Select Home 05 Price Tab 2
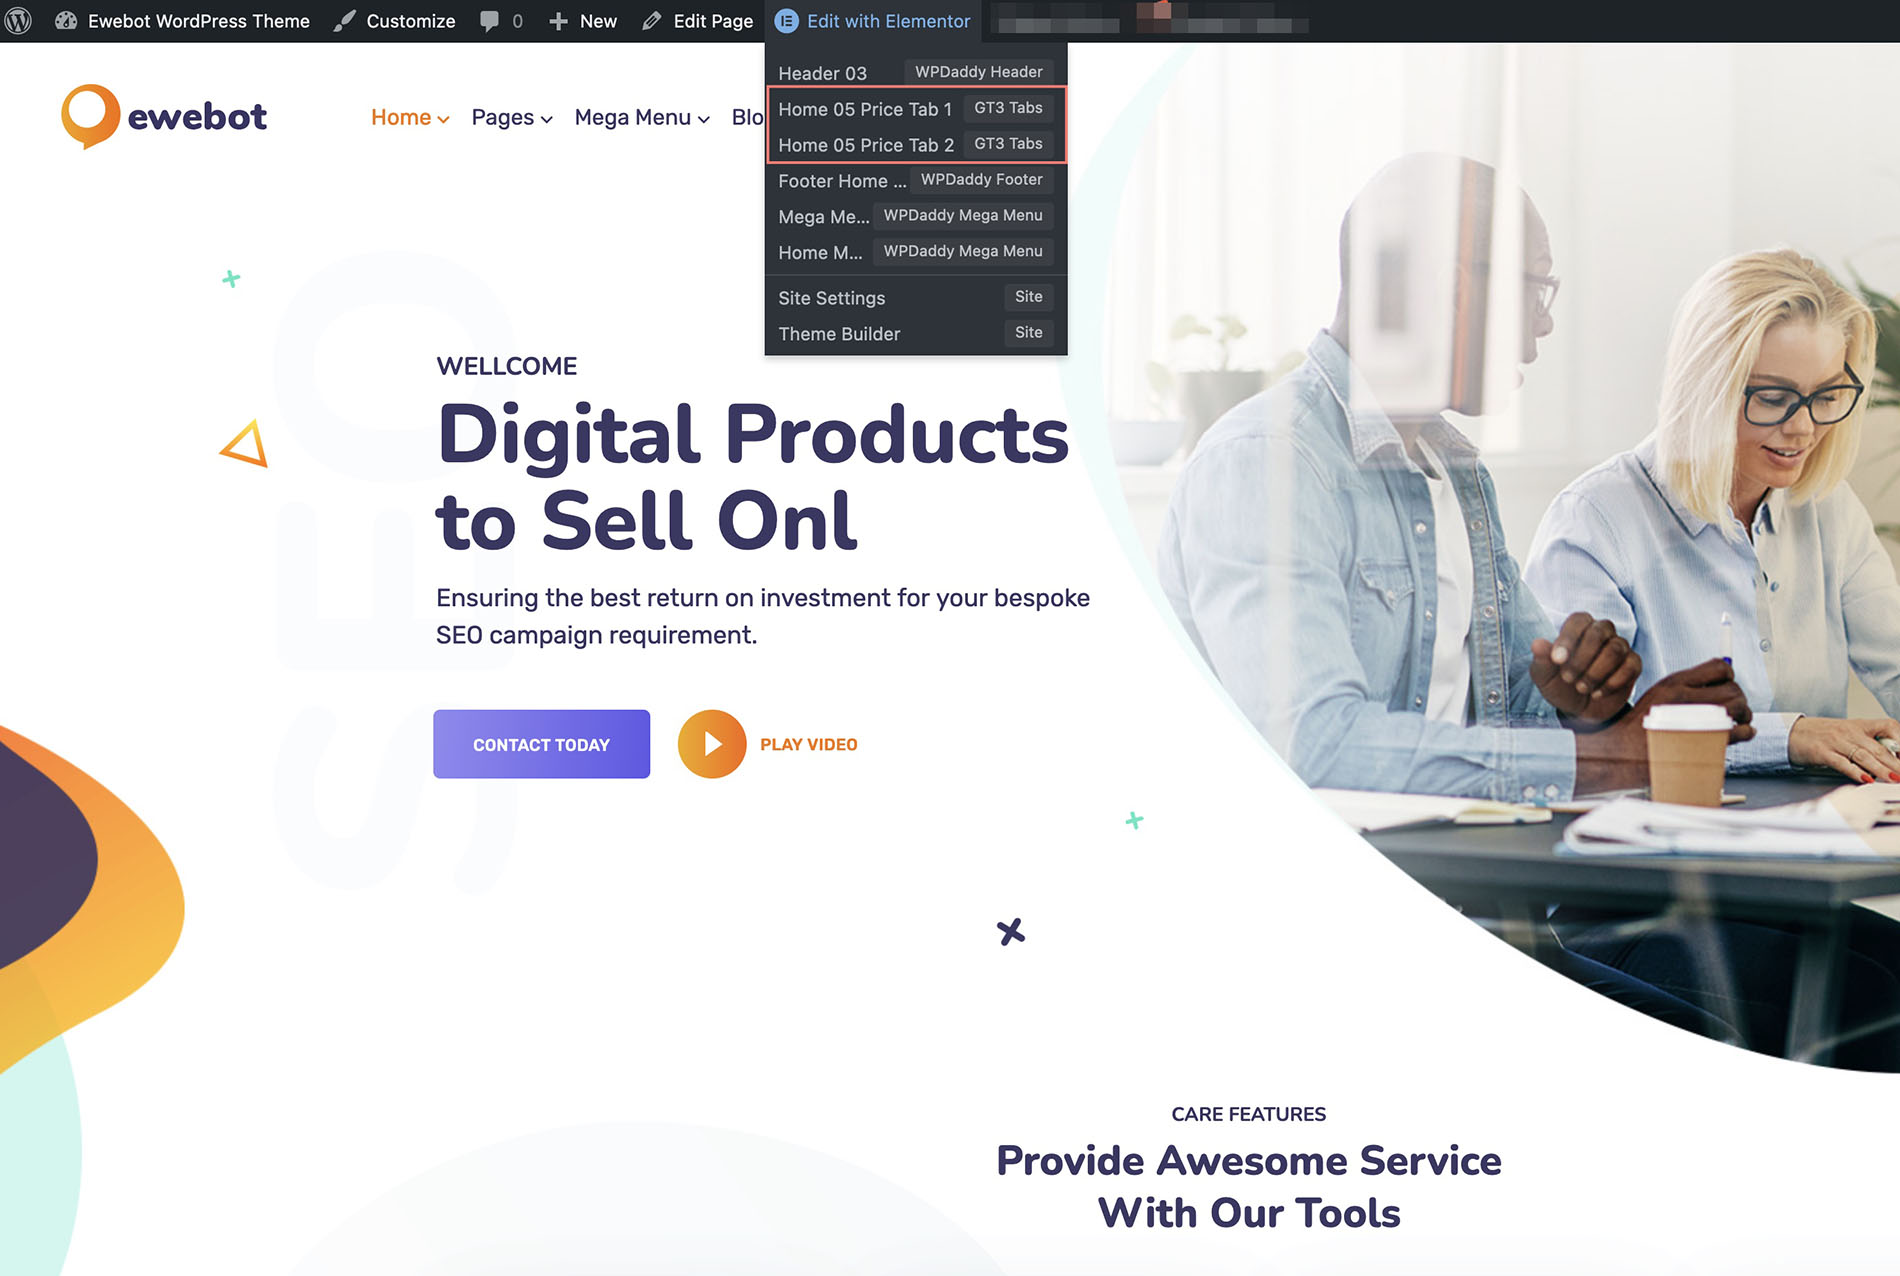Image resolution: width=1900 pixels, height=1276 pixels. click(916, 144)
